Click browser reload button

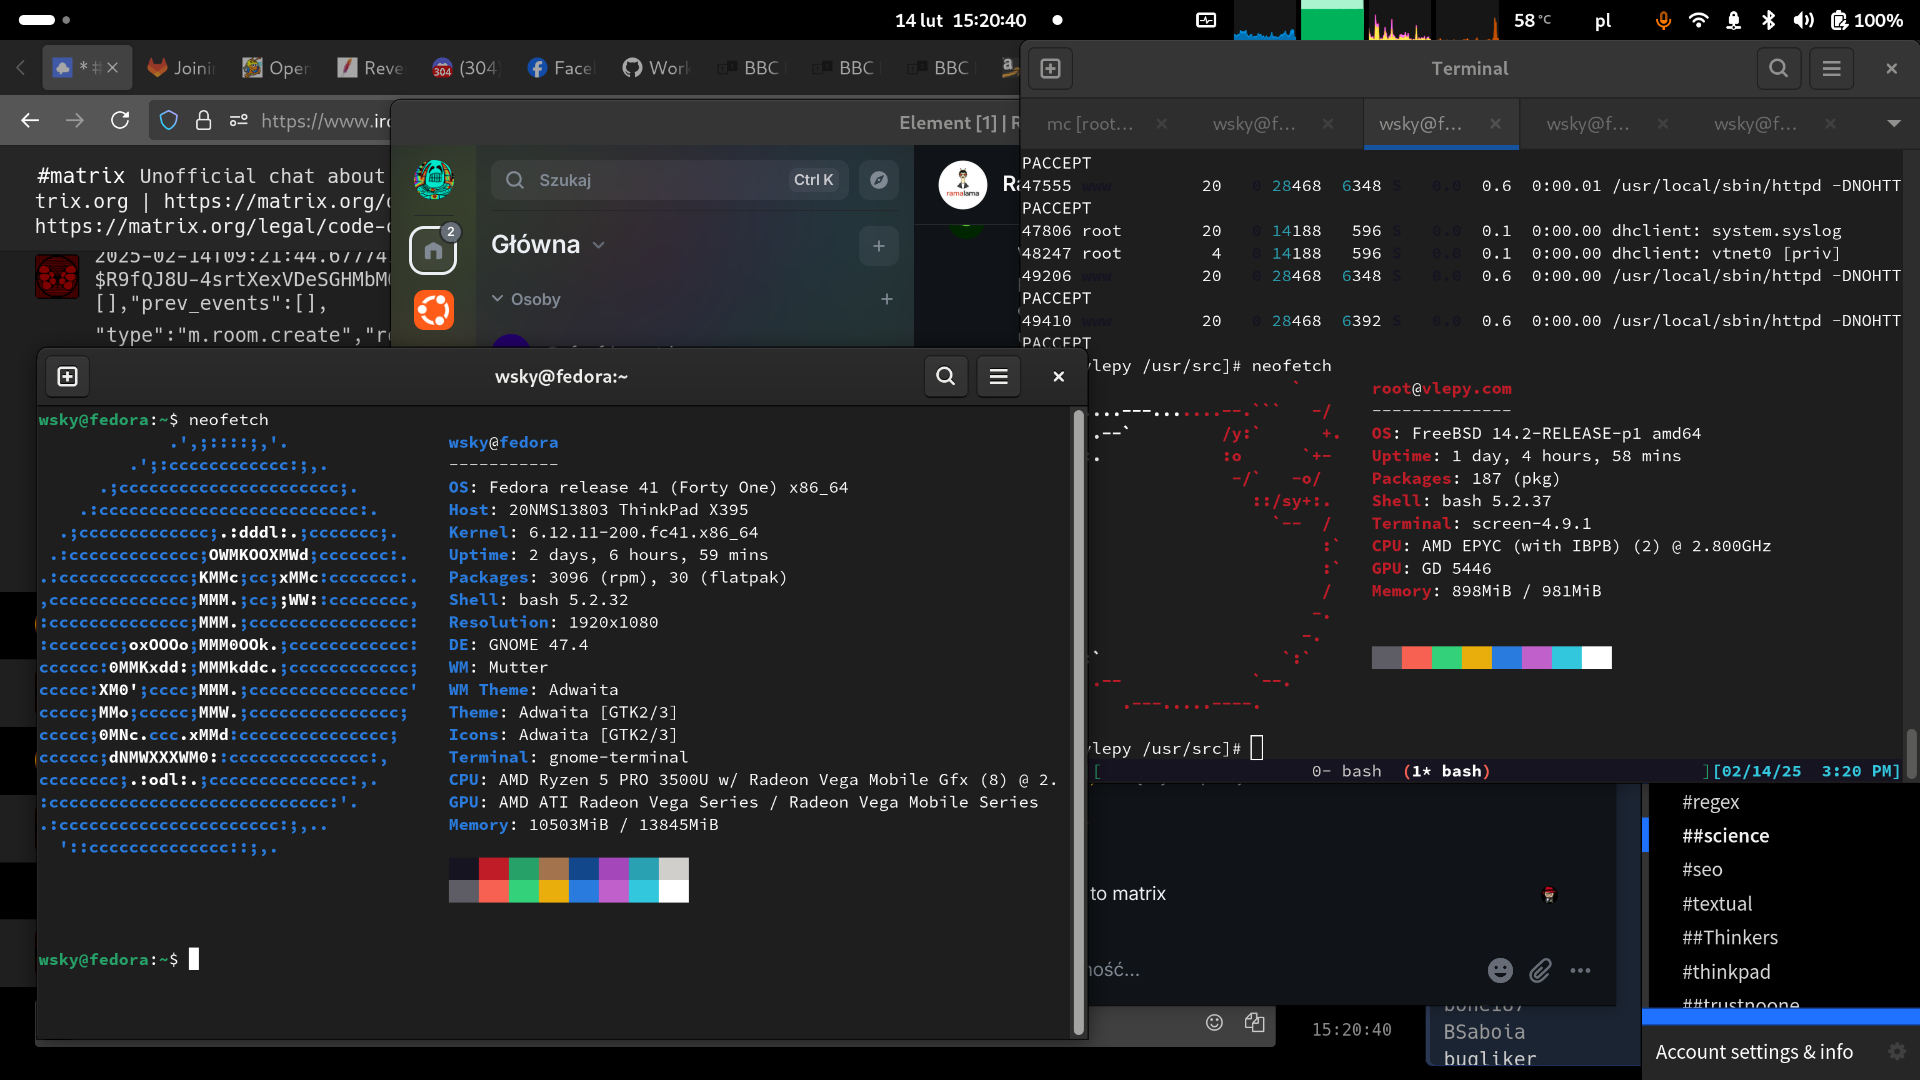120,121
